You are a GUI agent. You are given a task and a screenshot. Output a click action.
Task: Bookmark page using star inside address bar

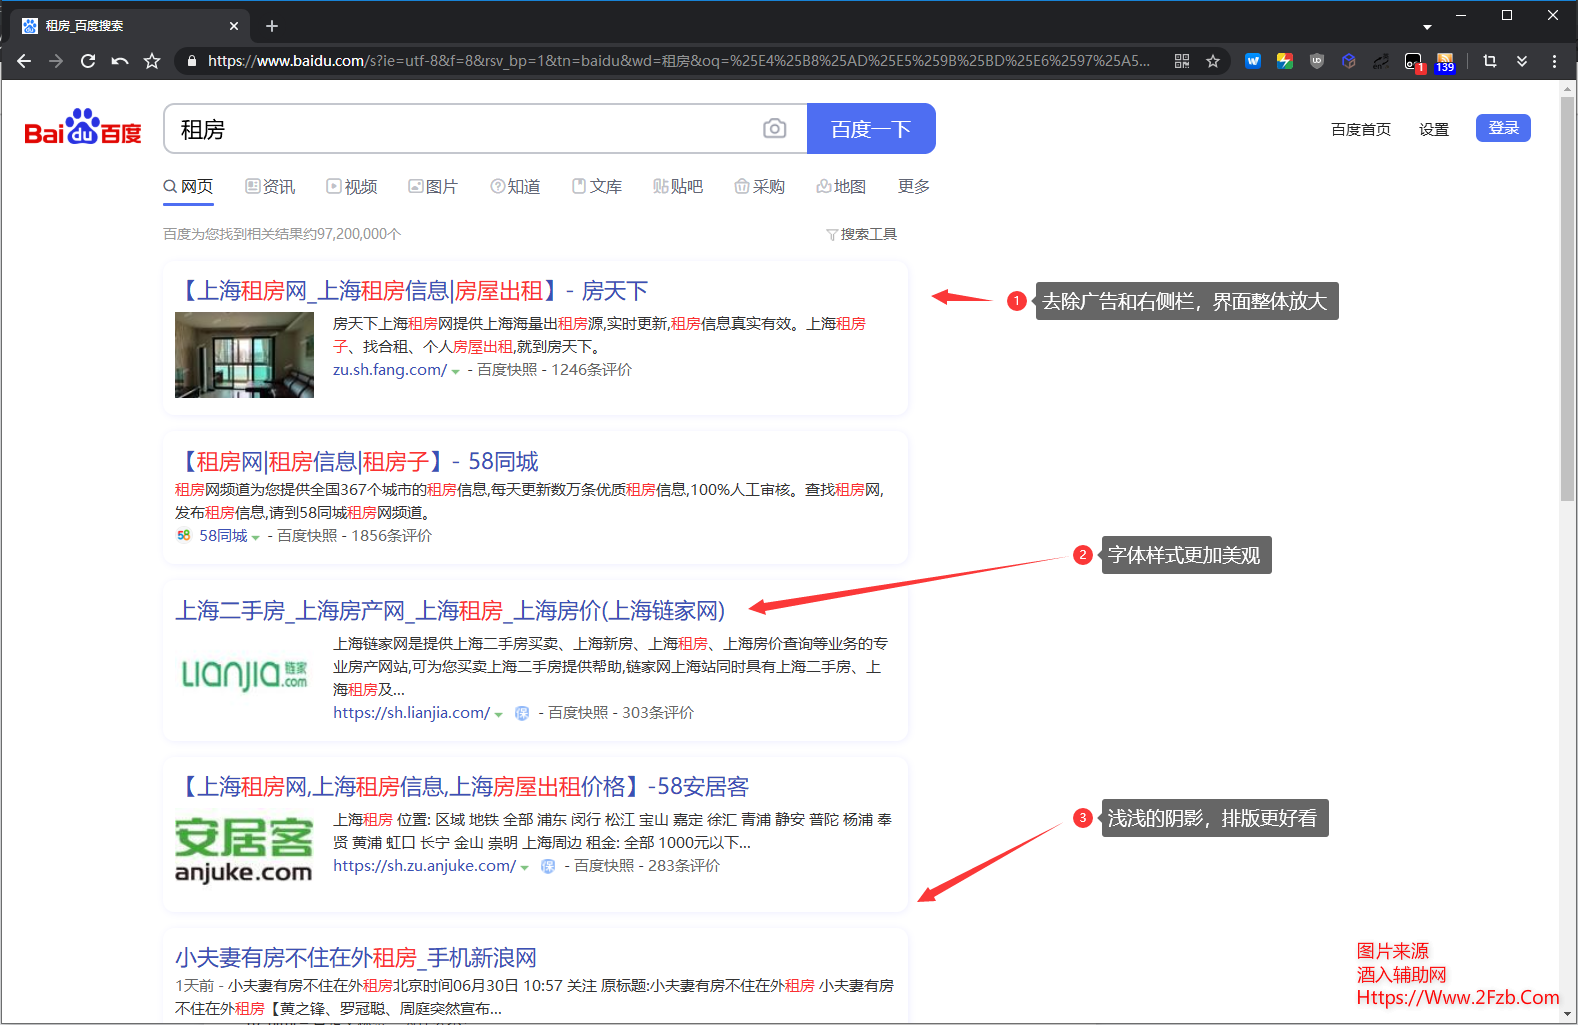[x=1213, y=61]
